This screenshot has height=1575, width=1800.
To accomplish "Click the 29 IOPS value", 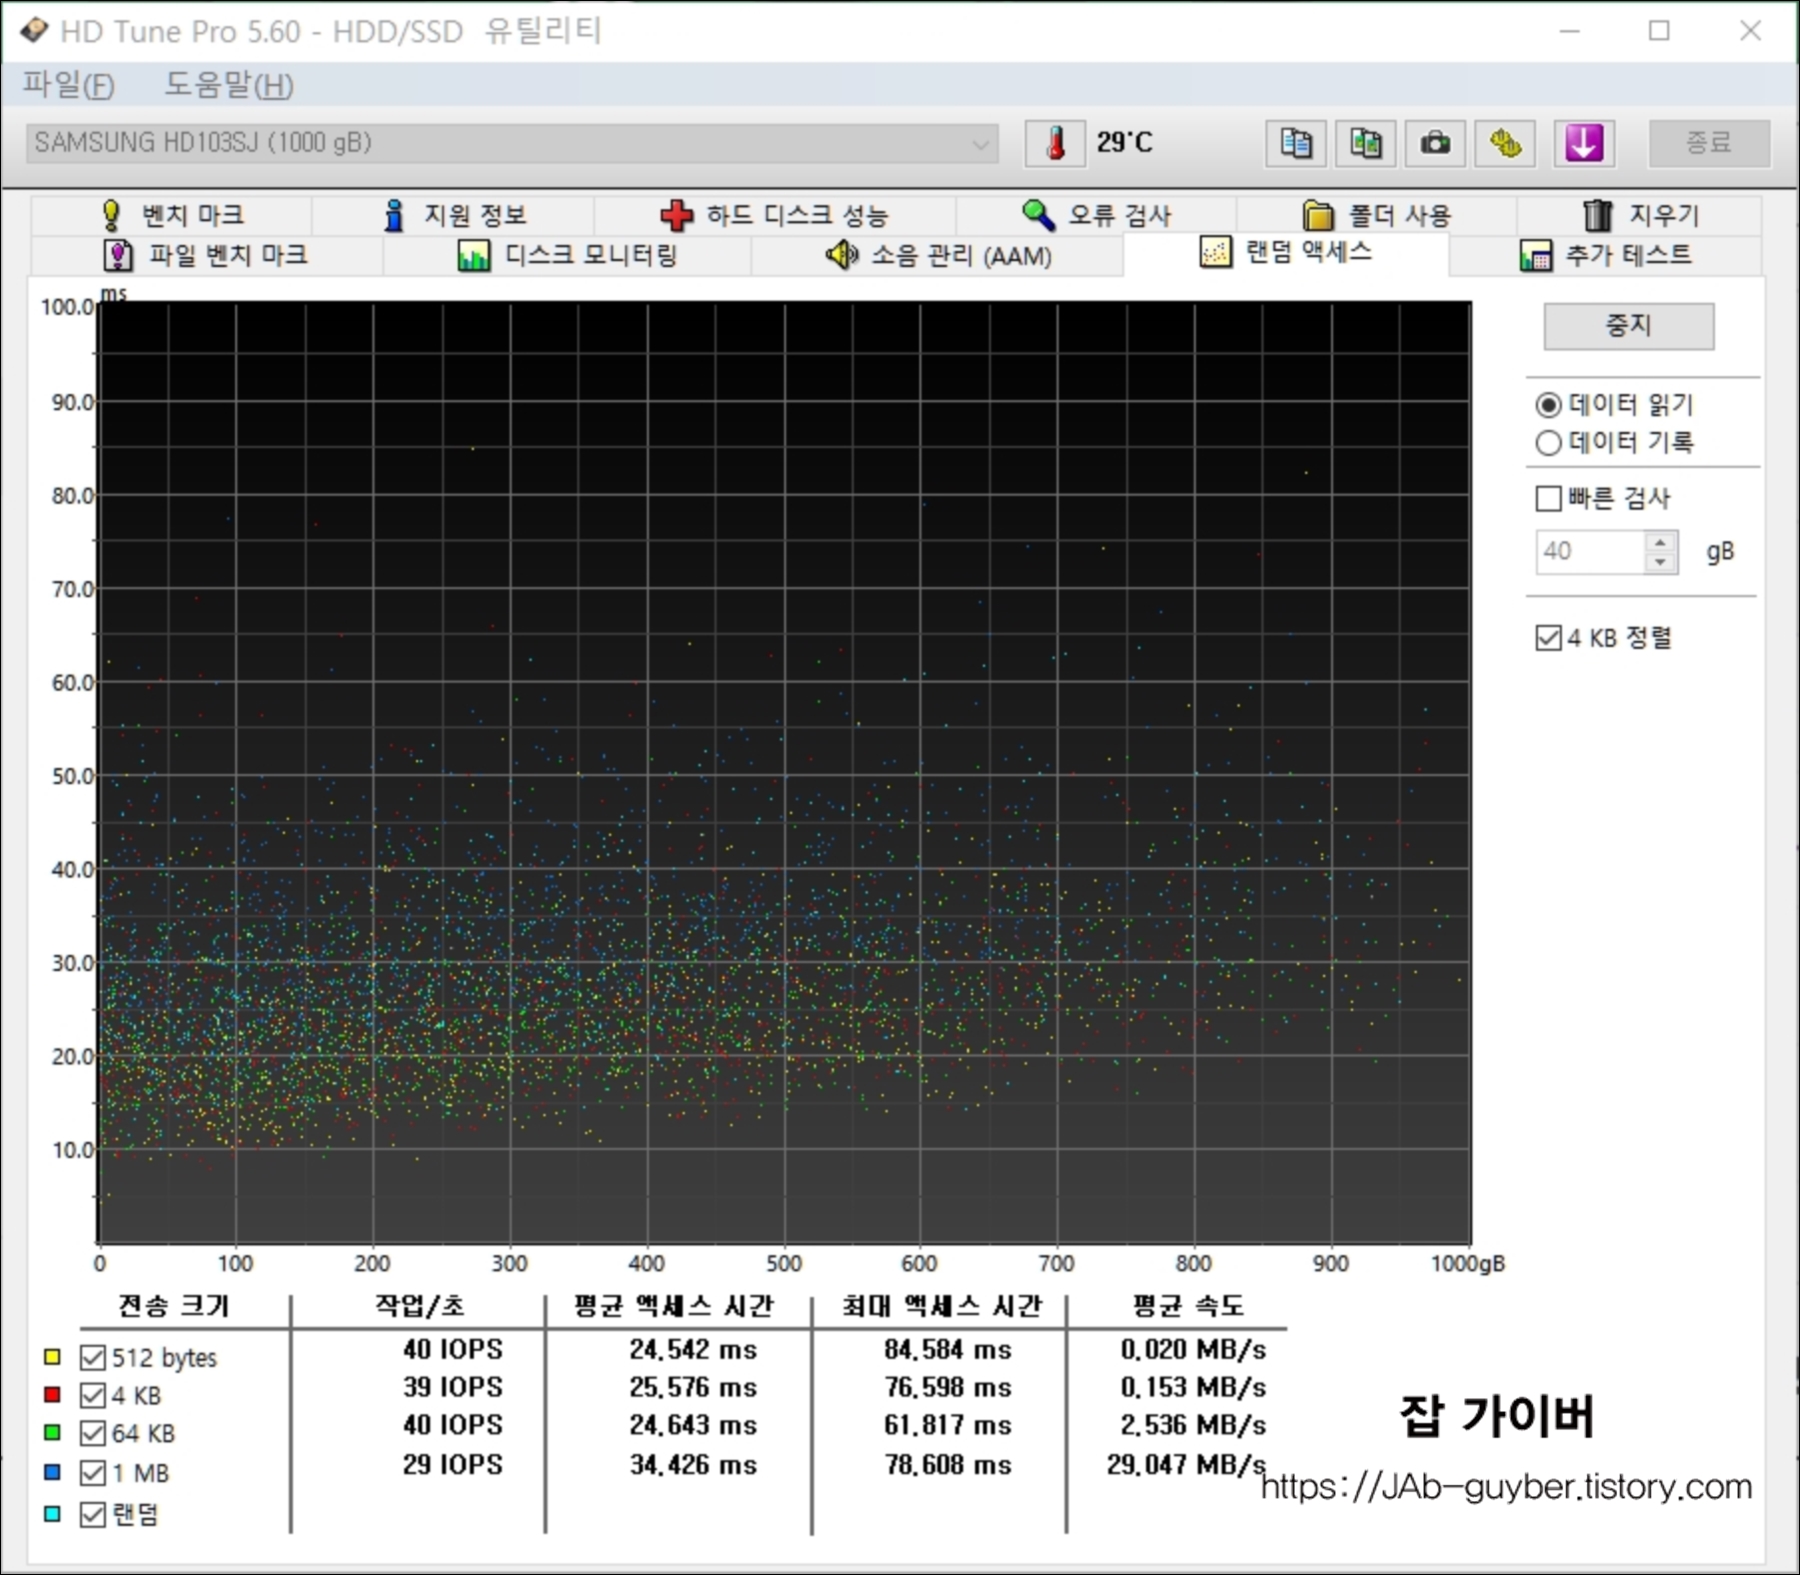I will pyautogui.click(x=453, y=1465).
